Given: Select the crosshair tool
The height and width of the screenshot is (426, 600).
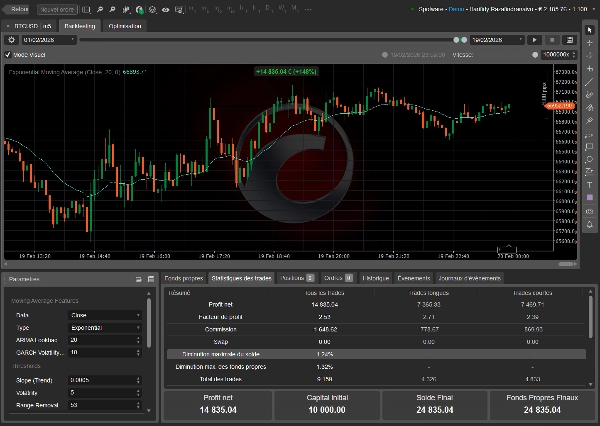Looking at the screenshot, I should 590,43.
